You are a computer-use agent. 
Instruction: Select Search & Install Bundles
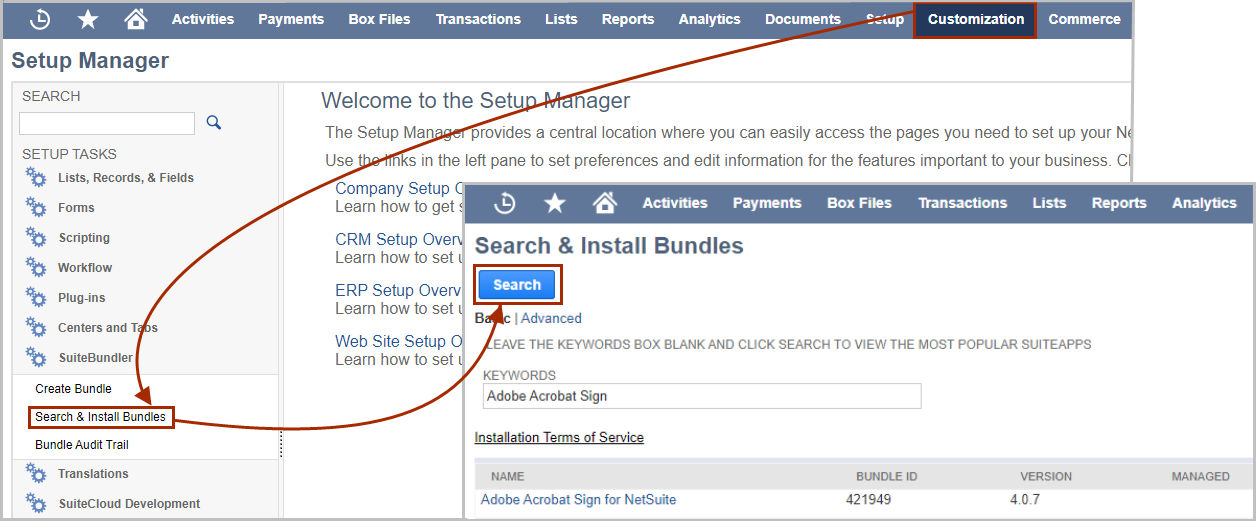[100, 417]
